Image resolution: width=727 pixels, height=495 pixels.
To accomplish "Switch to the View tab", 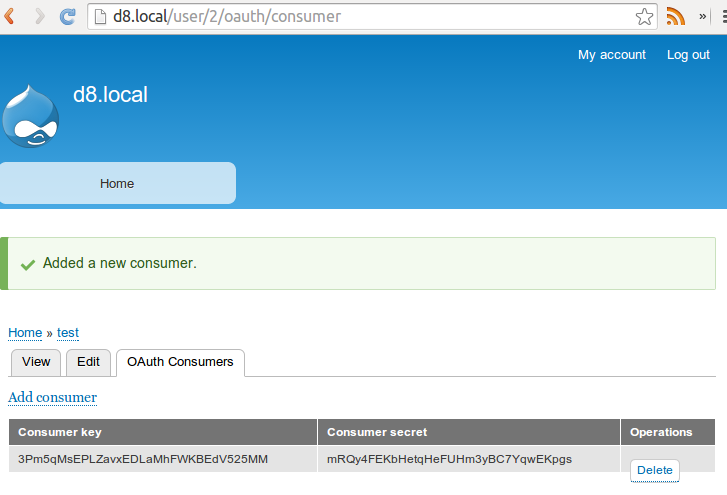I will click(x=36, y=362).
